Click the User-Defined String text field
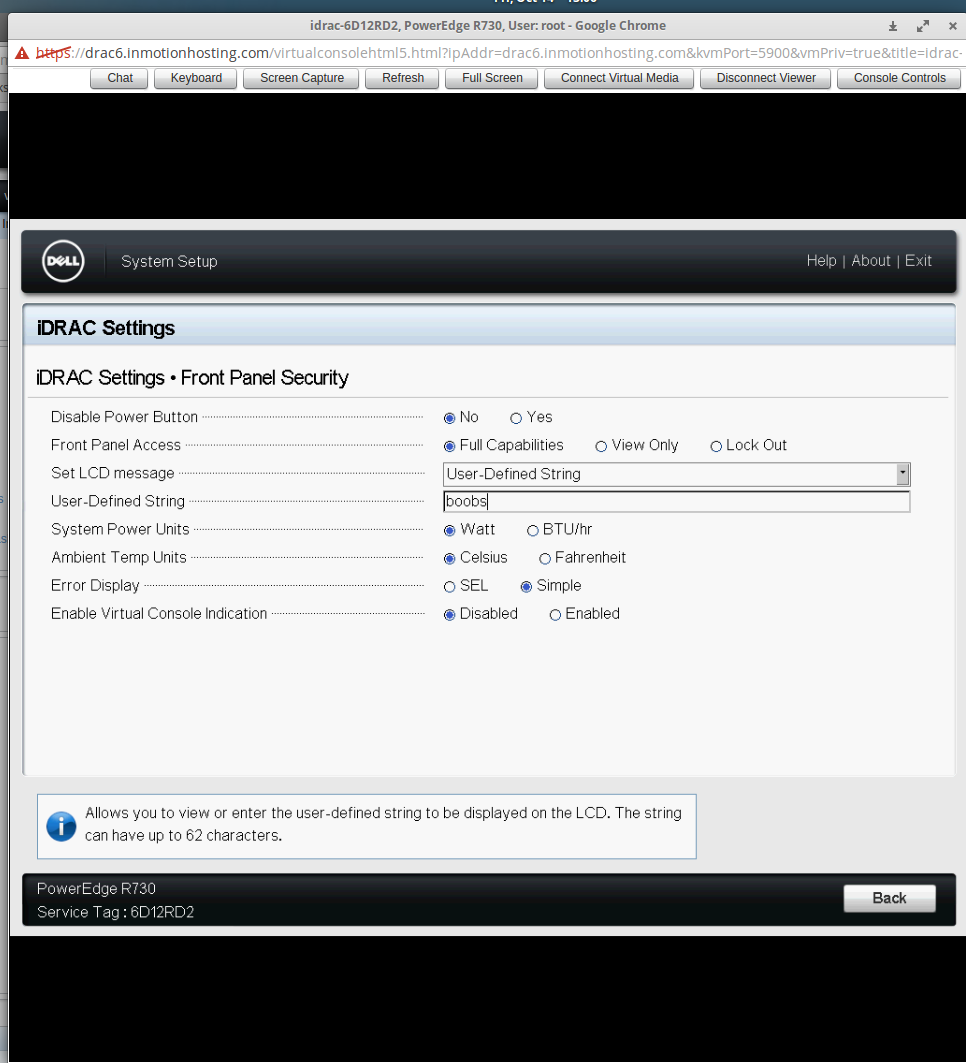 click(676, 502)
